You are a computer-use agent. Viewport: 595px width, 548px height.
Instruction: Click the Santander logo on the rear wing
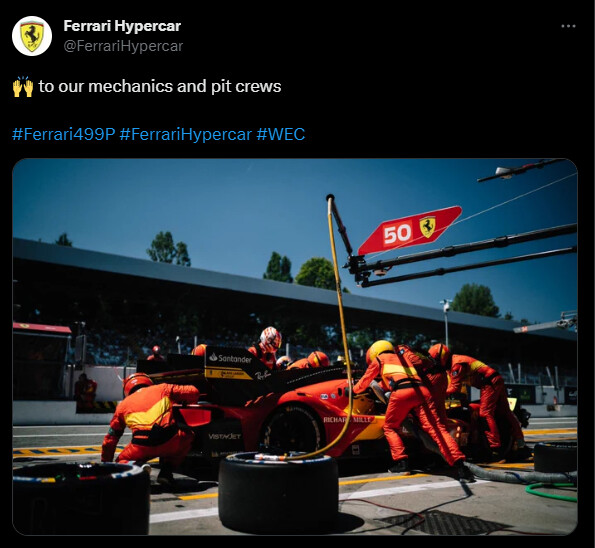[x=230, y=358]
